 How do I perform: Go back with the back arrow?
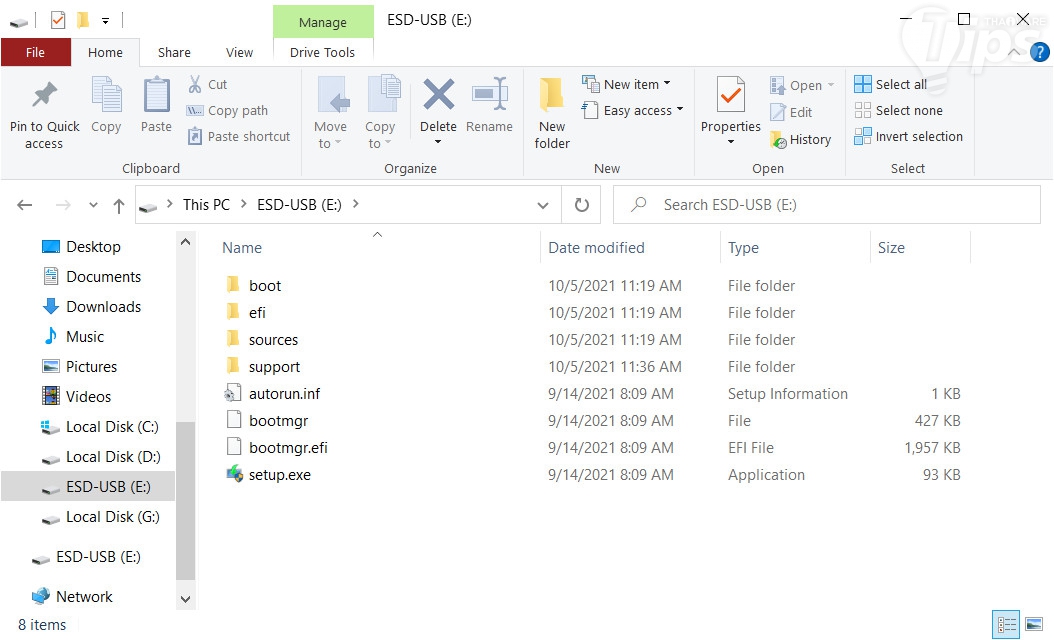25,205
